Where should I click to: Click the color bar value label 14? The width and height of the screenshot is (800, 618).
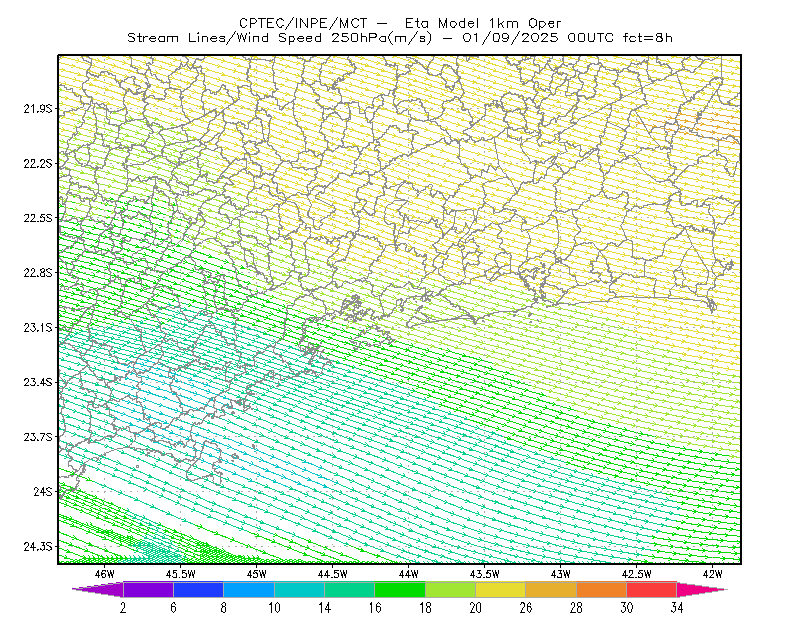pos(324,608)
